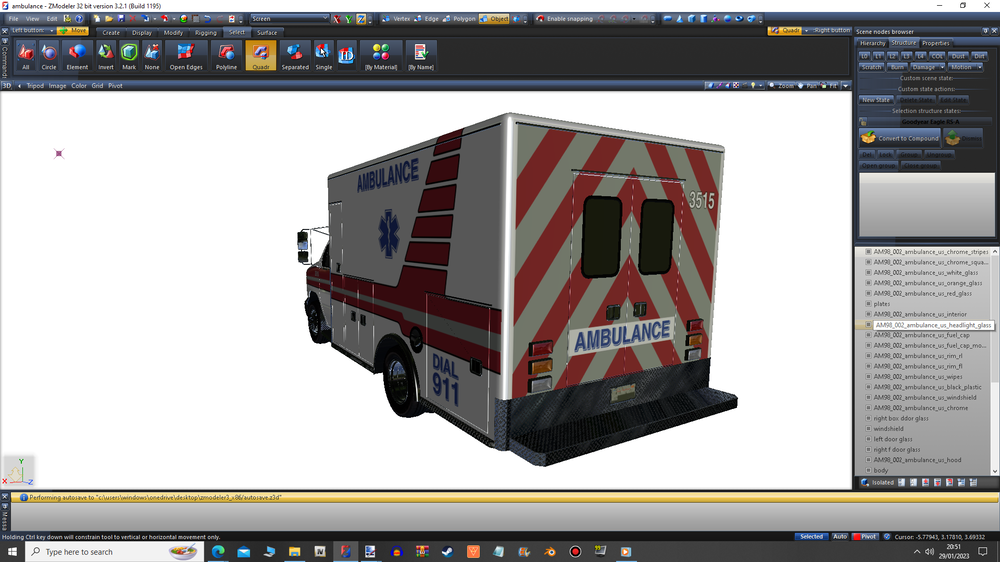Add sphere primitive from toolbar
The width and height of the screenshot is (1000, 562).
pos(727,18)
